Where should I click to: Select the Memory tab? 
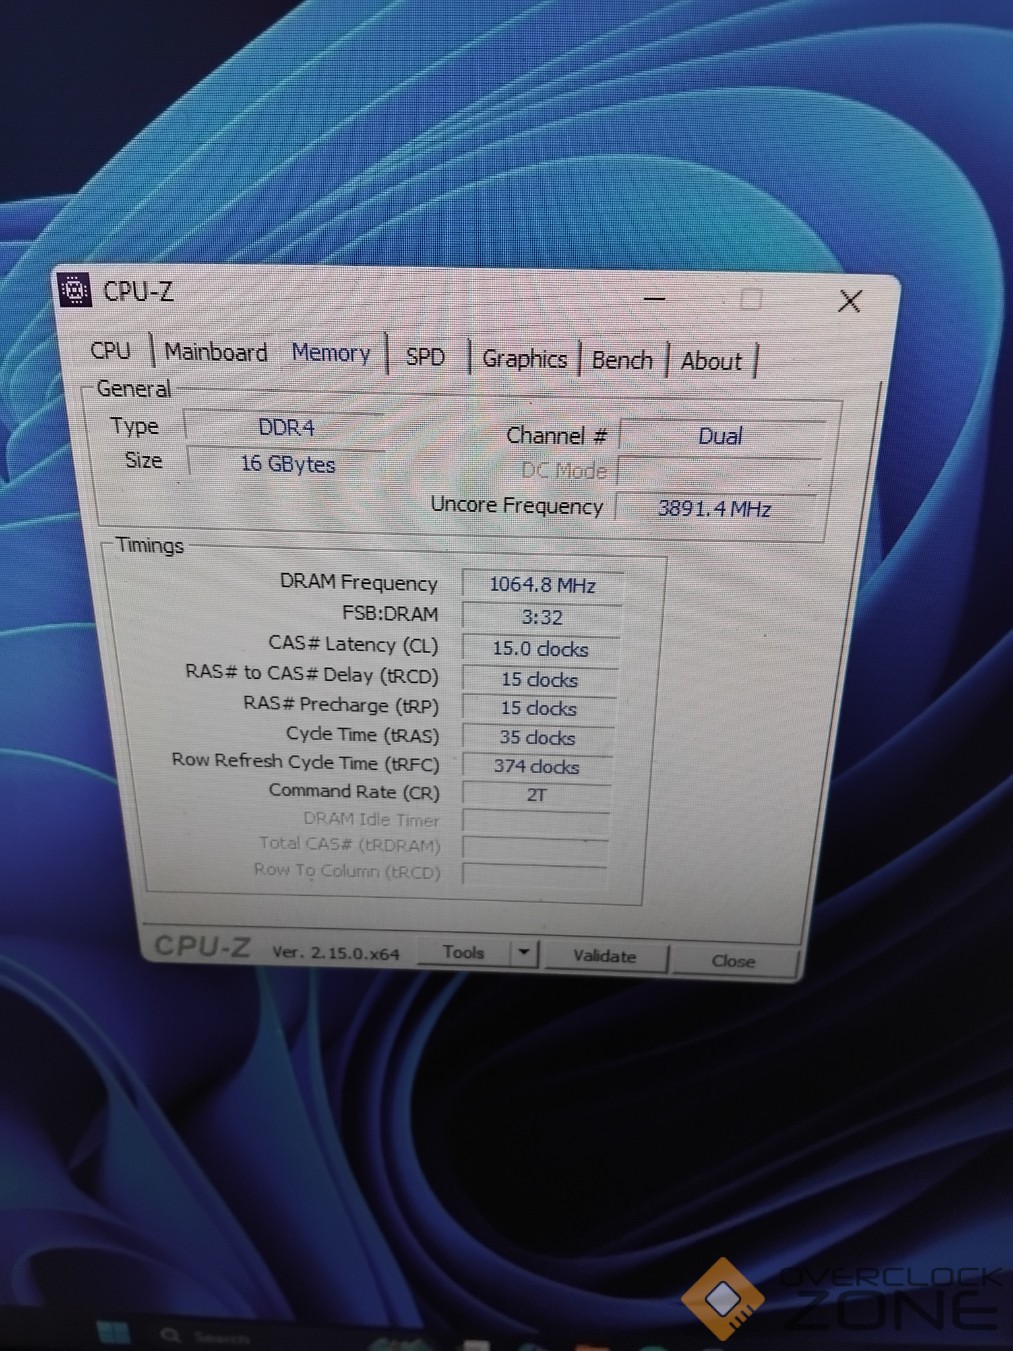[x=331, y=353]
